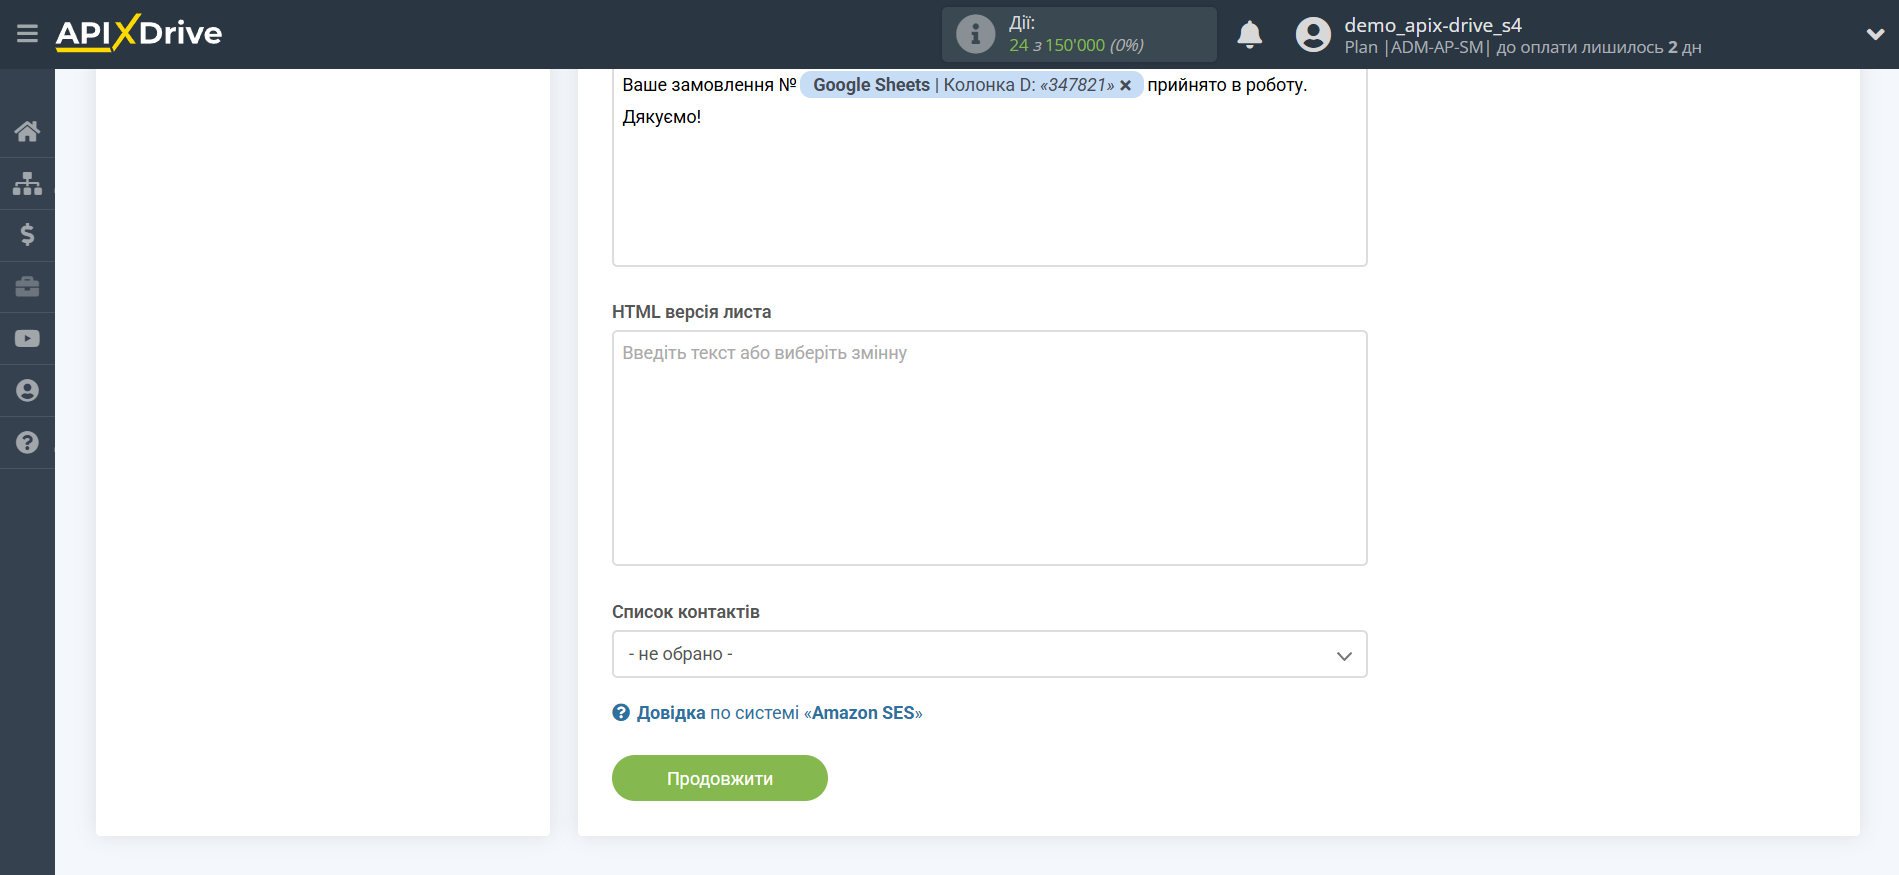Screen dimensions: 1899x875
Task: Click the Продовжити button
Action: [x=719, y=778]
